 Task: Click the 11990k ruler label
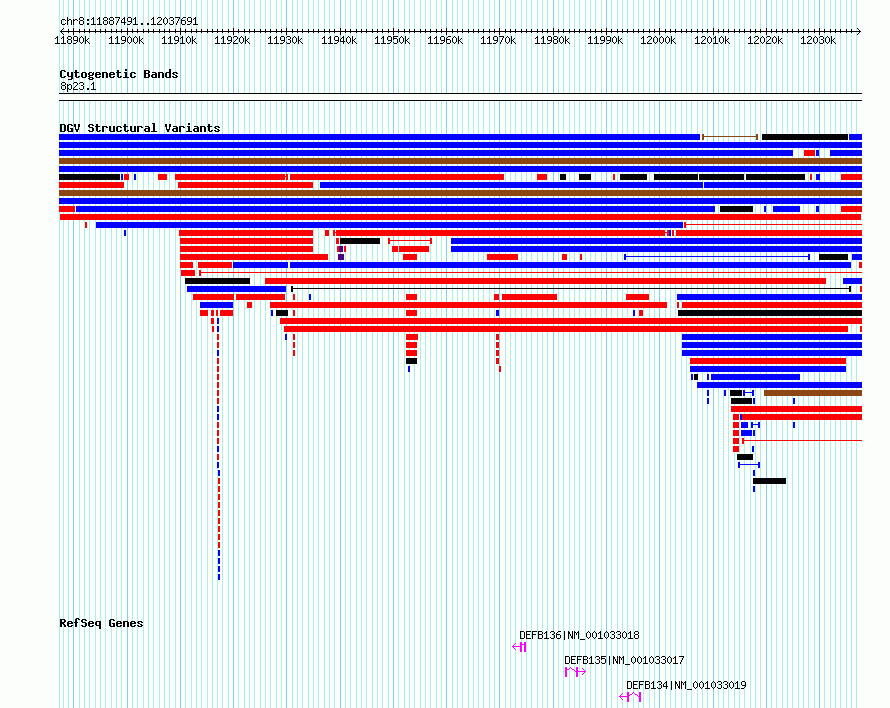coord(604,40)
